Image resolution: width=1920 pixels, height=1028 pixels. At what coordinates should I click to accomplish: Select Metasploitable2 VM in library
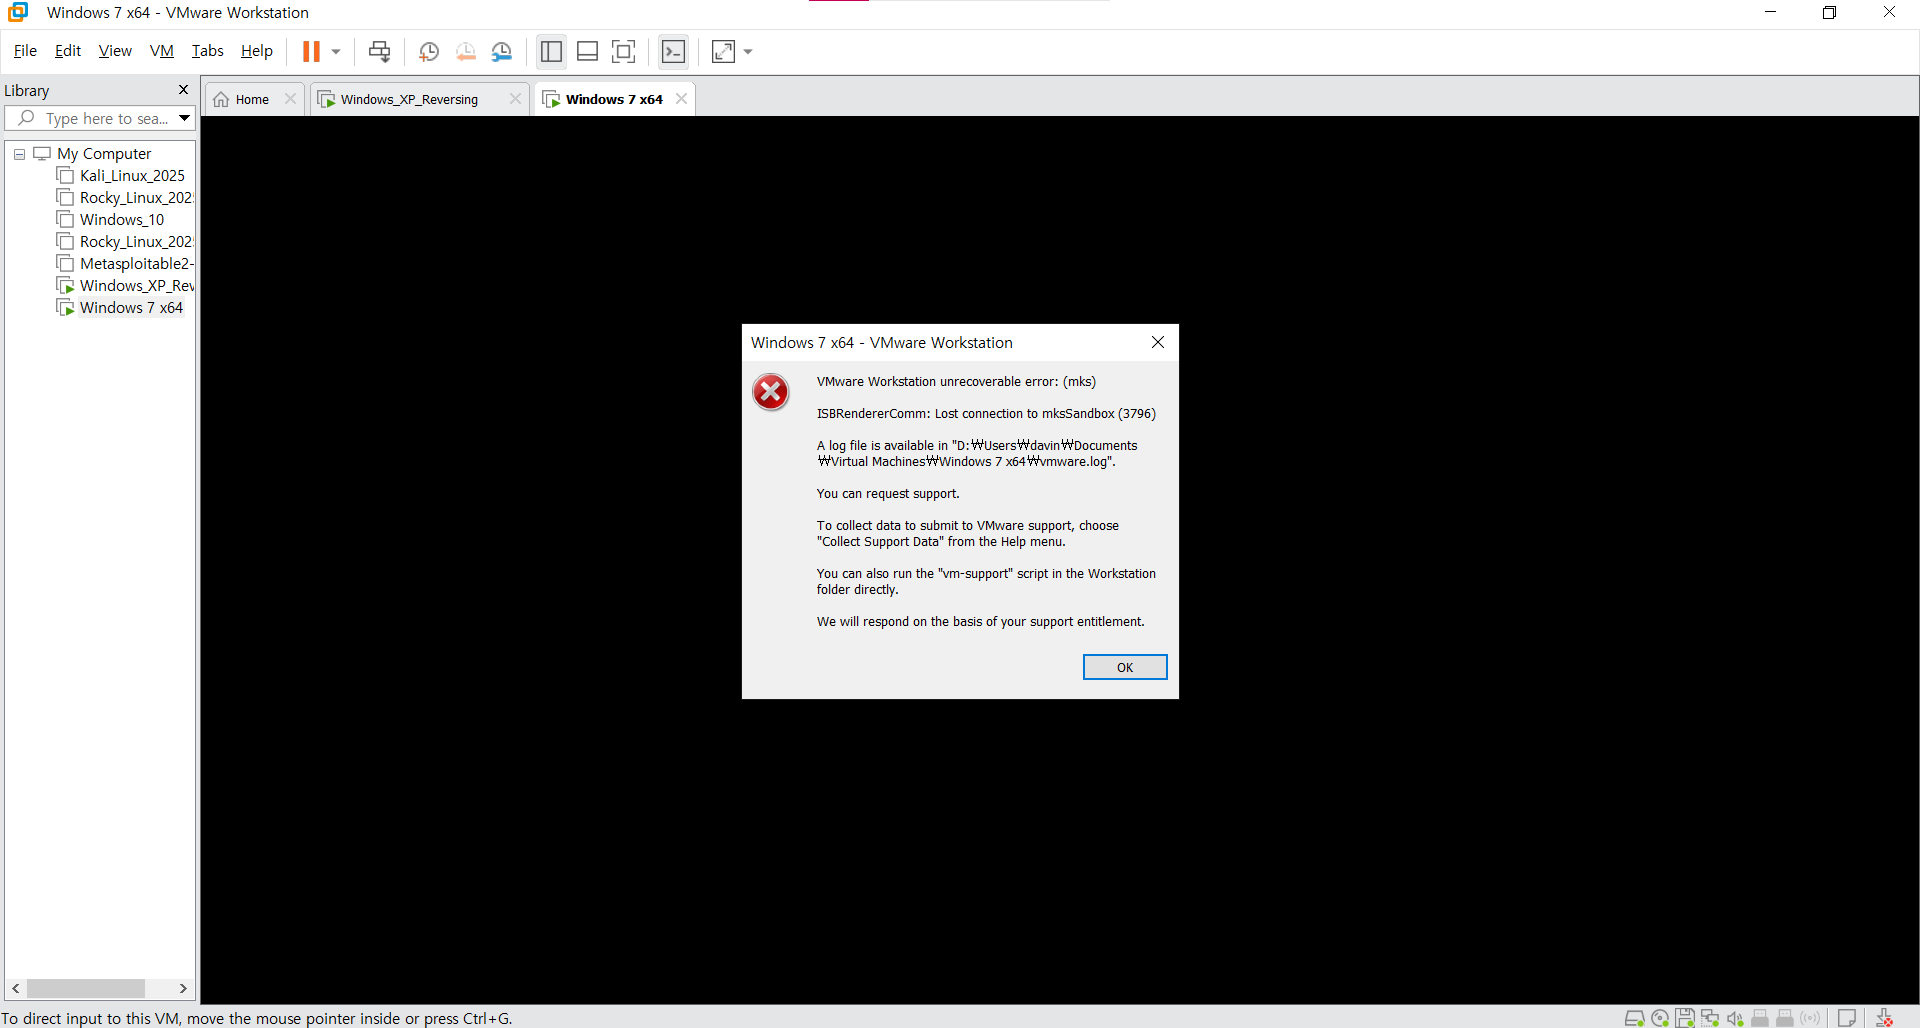tap(136, 264)
